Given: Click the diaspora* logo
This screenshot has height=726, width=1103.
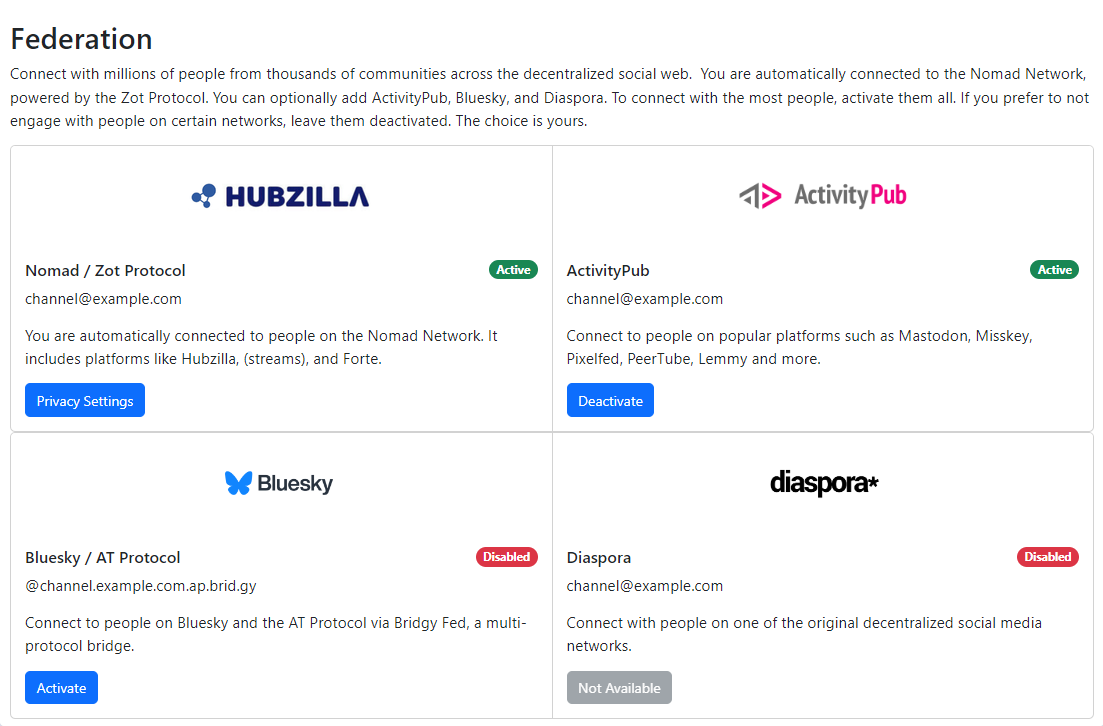Looking at the screenshot, I should point(824,484).
